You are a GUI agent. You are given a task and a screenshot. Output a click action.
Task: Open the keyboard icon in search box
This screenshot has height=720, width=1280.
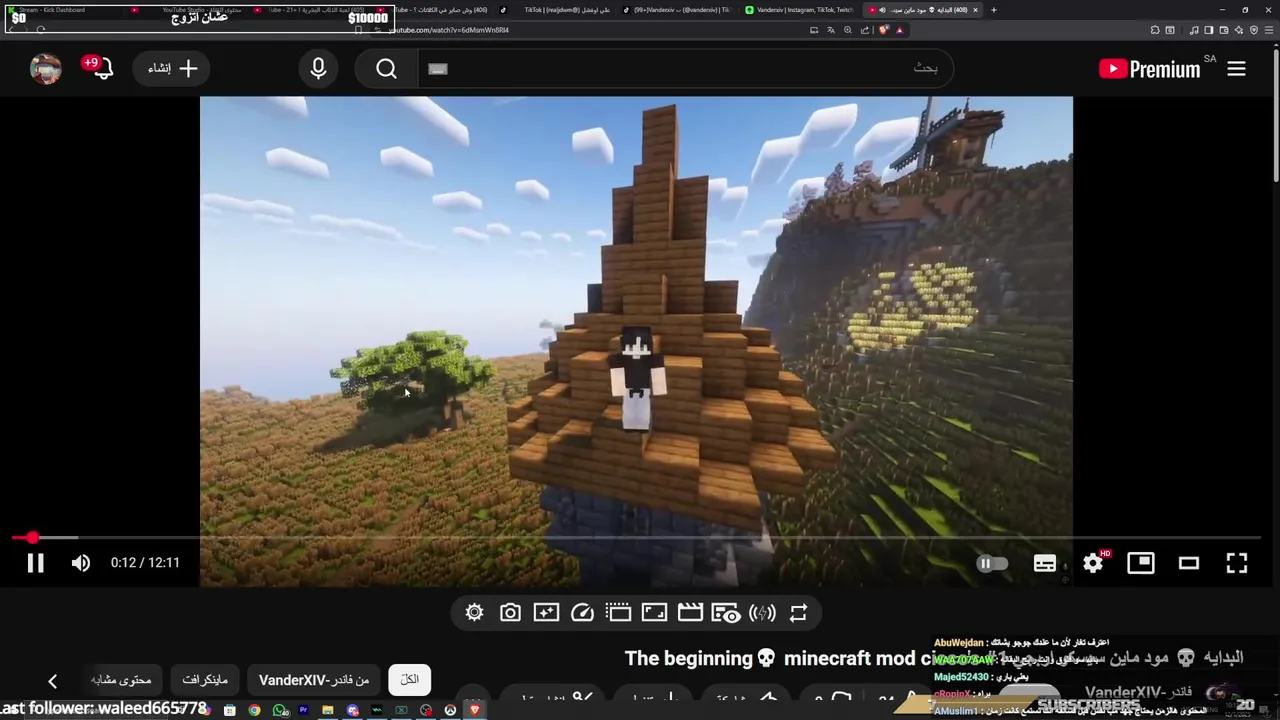coord(438,69)
